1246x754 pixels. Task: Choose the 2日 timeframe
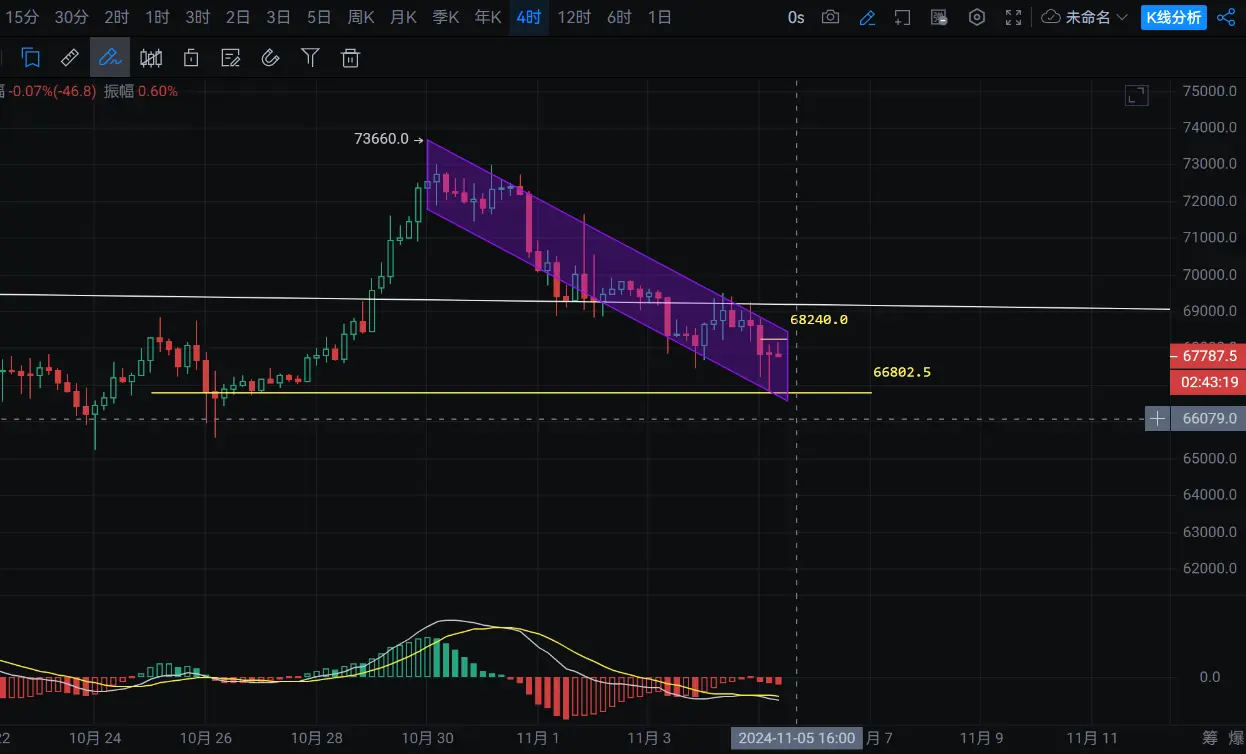[x=238, y=17]
